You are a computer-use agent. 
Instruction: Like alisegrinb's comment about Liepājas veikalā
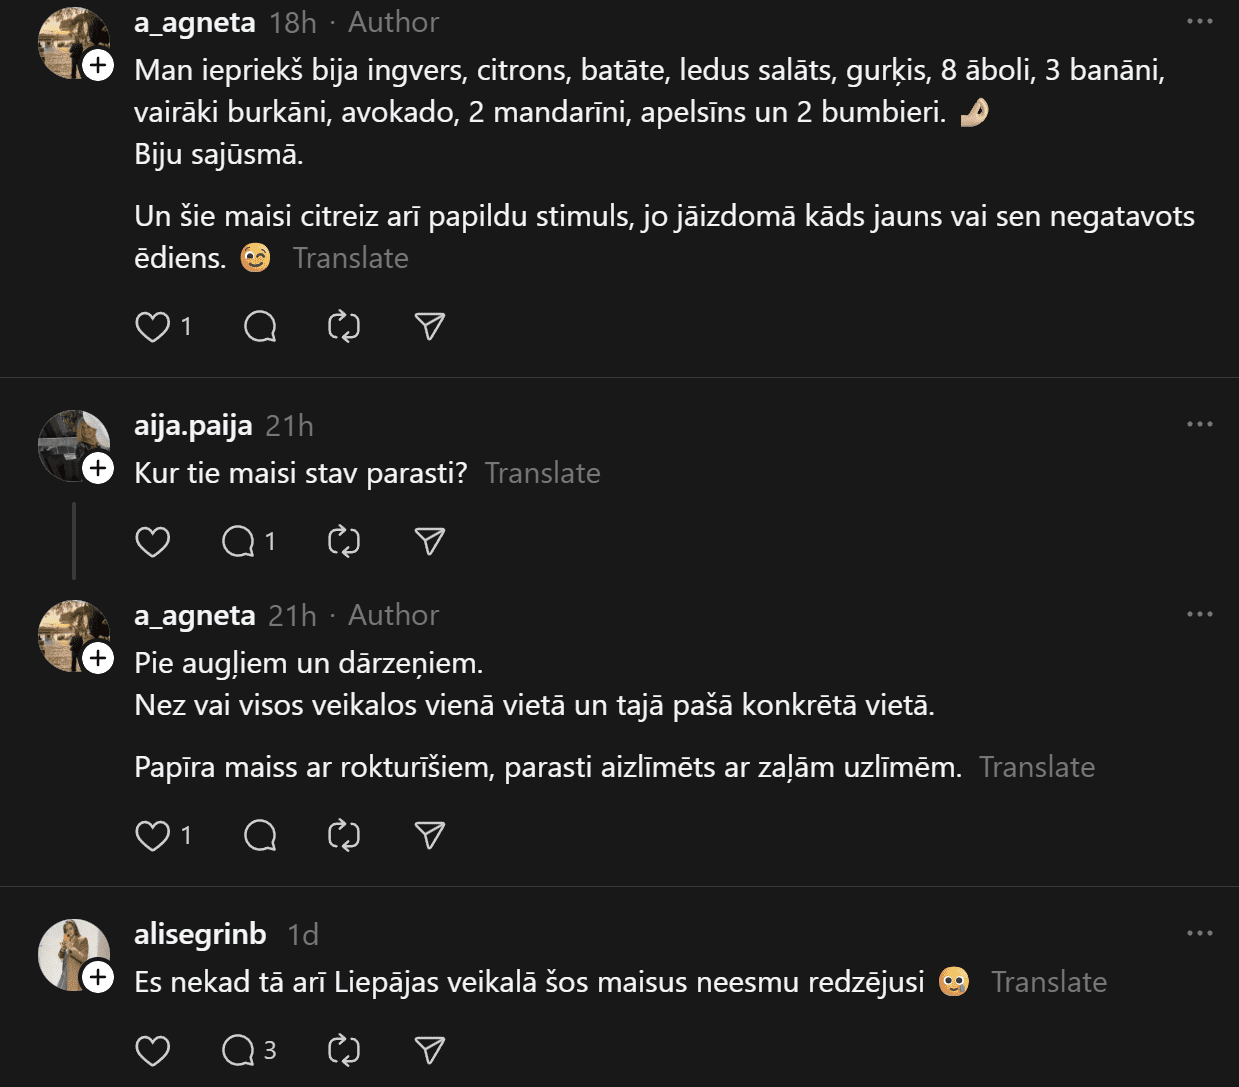(153, 1051)
